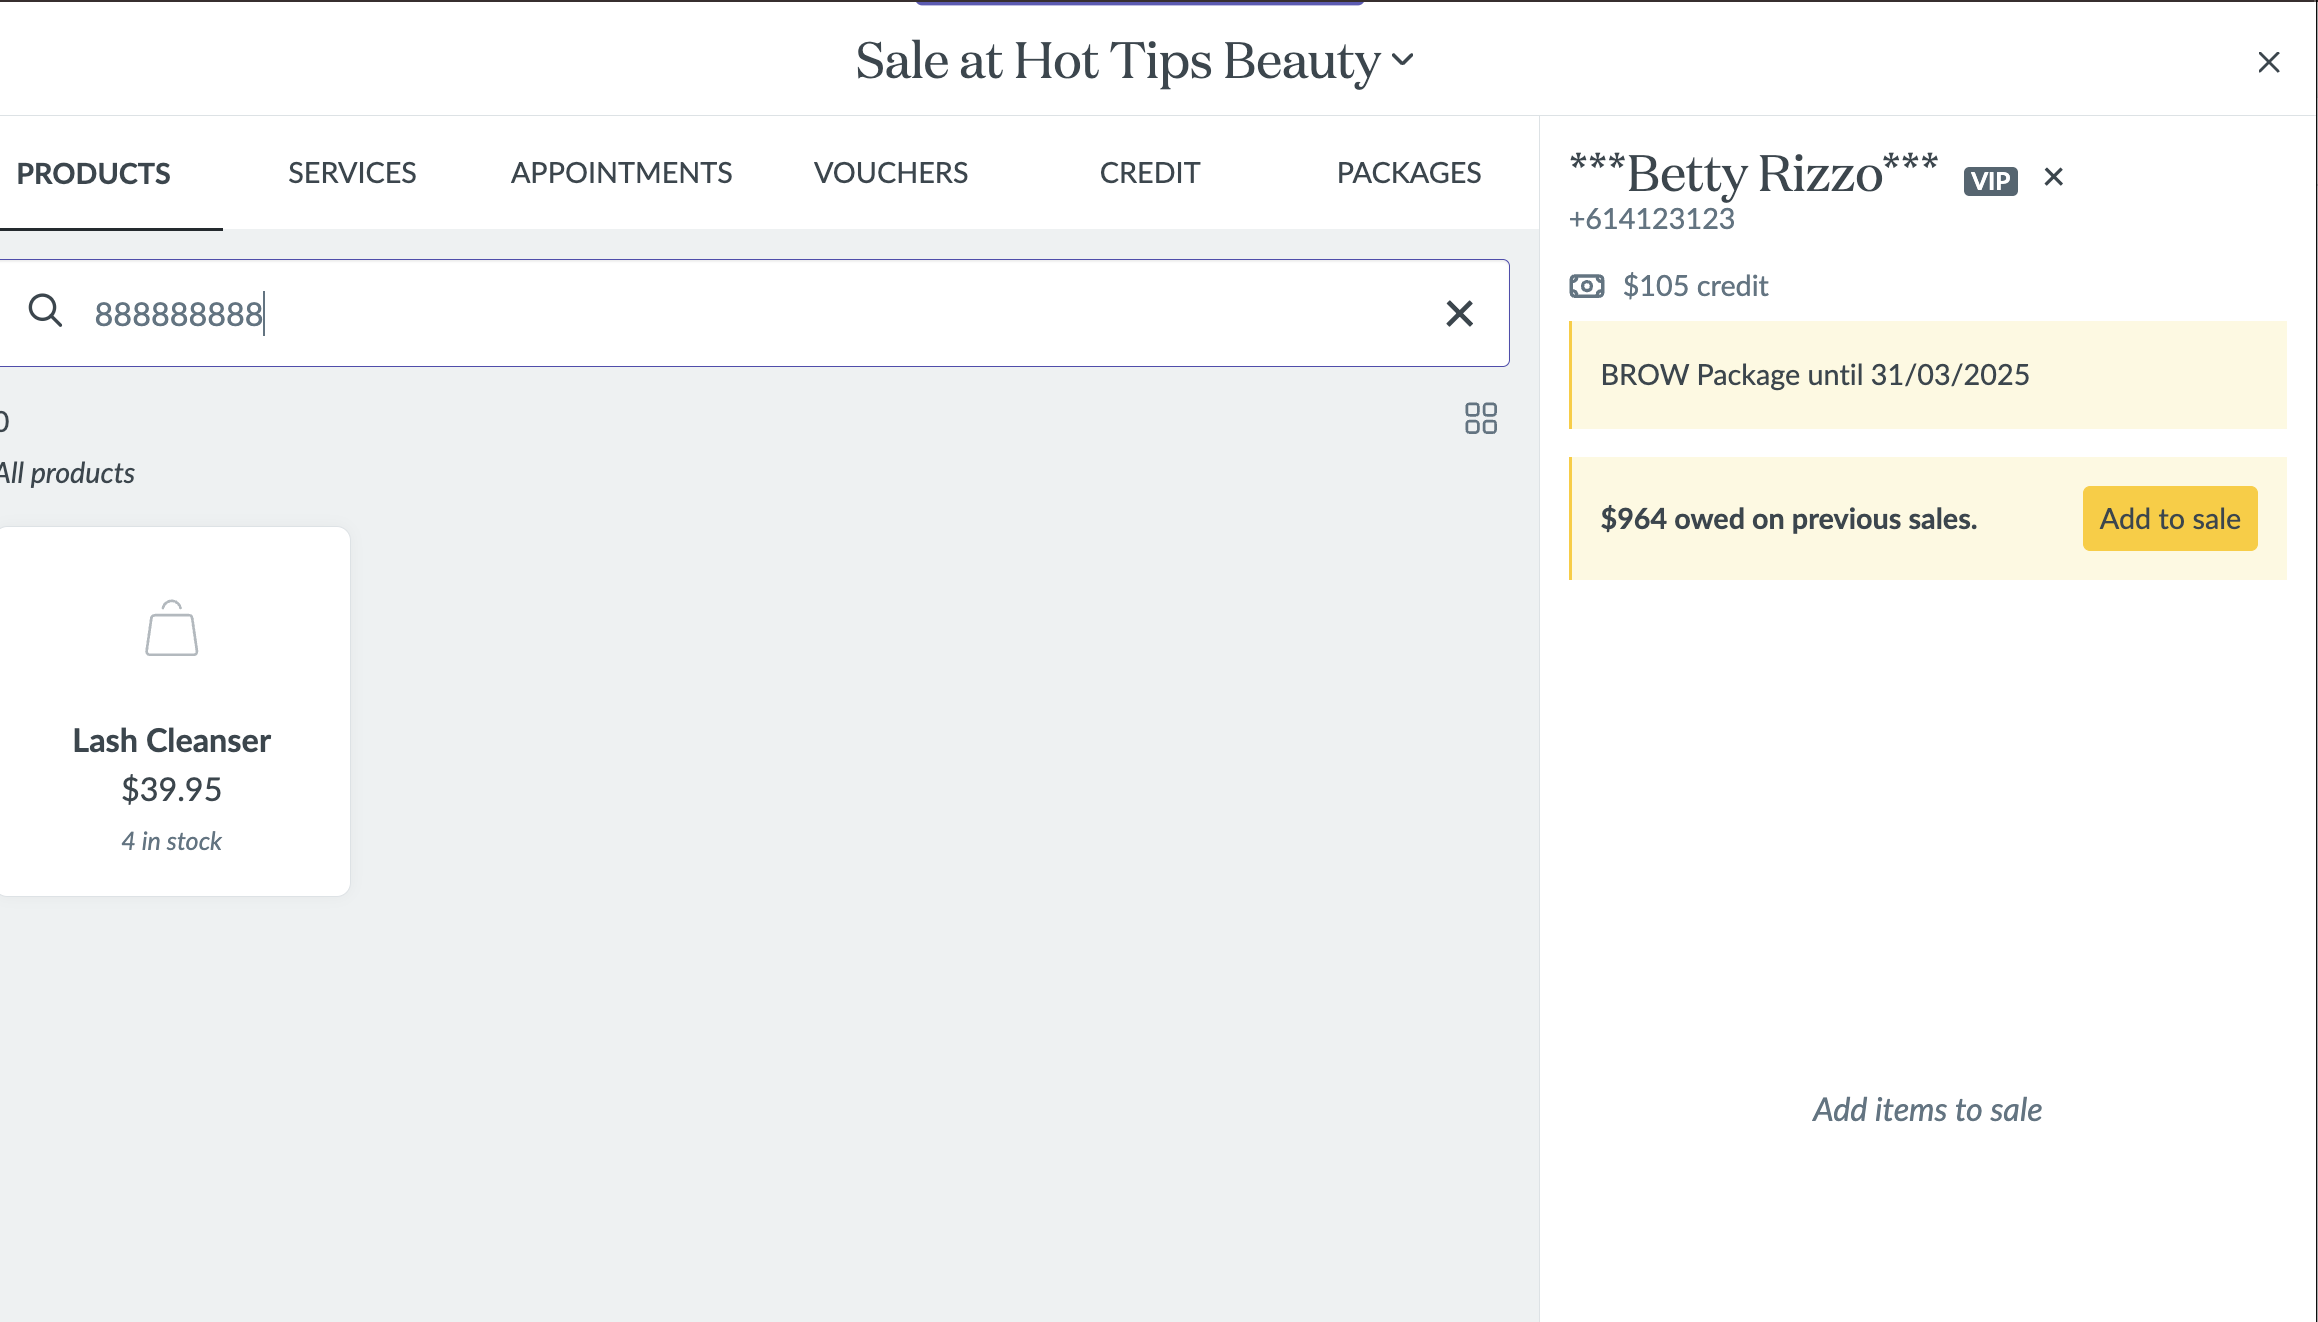Viewport: 2318px width, 1322px height.
Task: Open the Packages tab
Action: point(1409,172)
